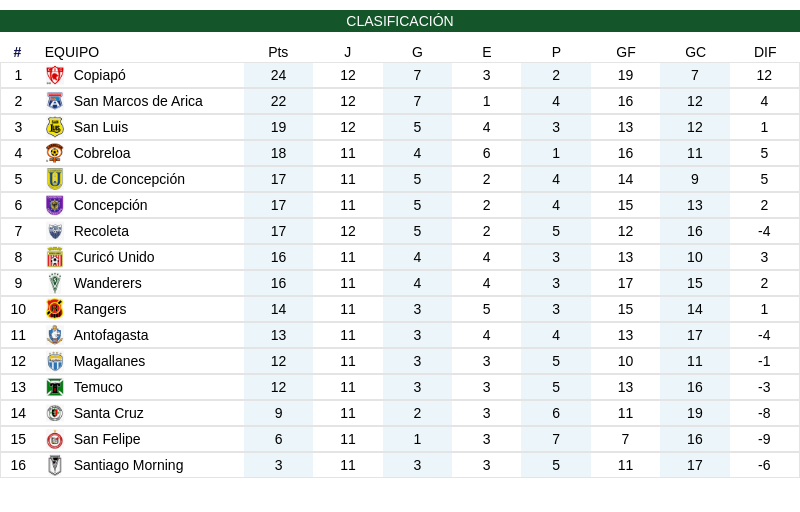Click the Antofagasta team name
800x512 pixels.
[x=111, y=336]
